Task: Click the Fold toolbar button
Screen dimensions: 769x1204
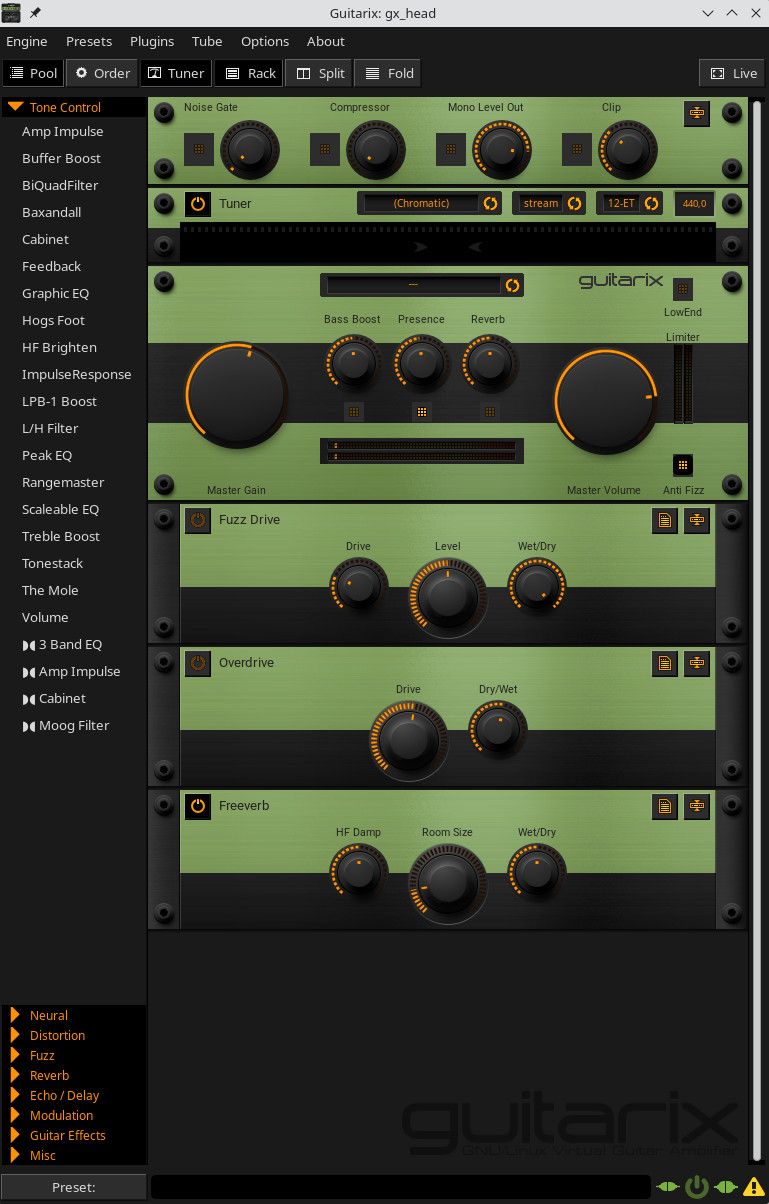Action: tap(388, 73)
